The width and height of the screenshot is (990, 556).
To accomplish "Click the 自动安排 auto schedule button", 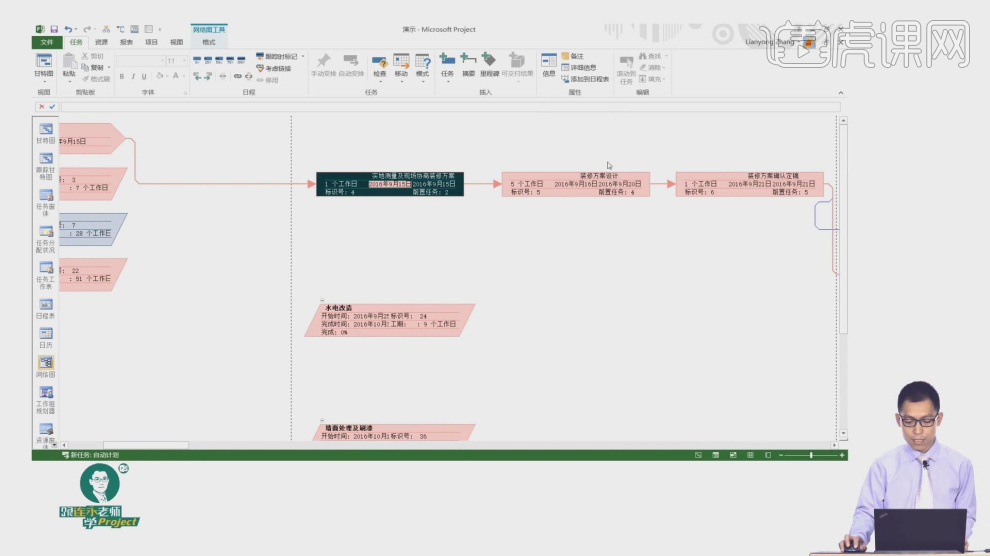I will pos(351,66).
